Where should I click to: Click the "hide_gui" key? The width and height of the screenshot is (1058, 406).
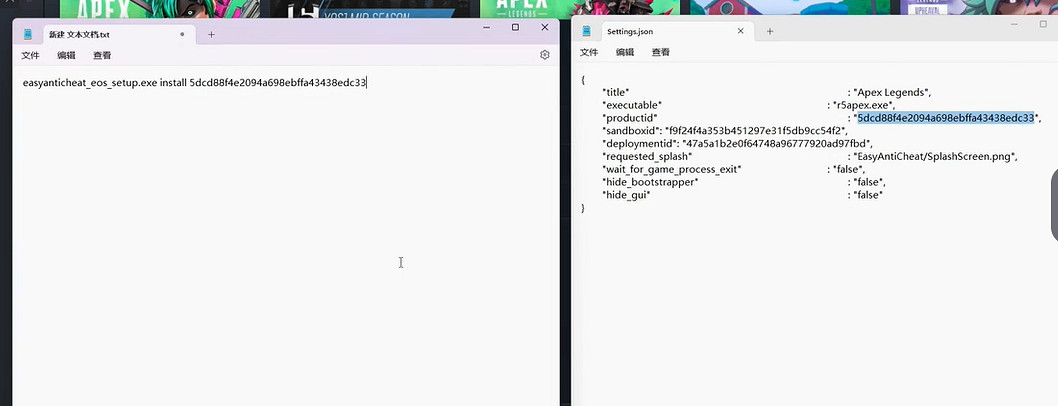625,195
